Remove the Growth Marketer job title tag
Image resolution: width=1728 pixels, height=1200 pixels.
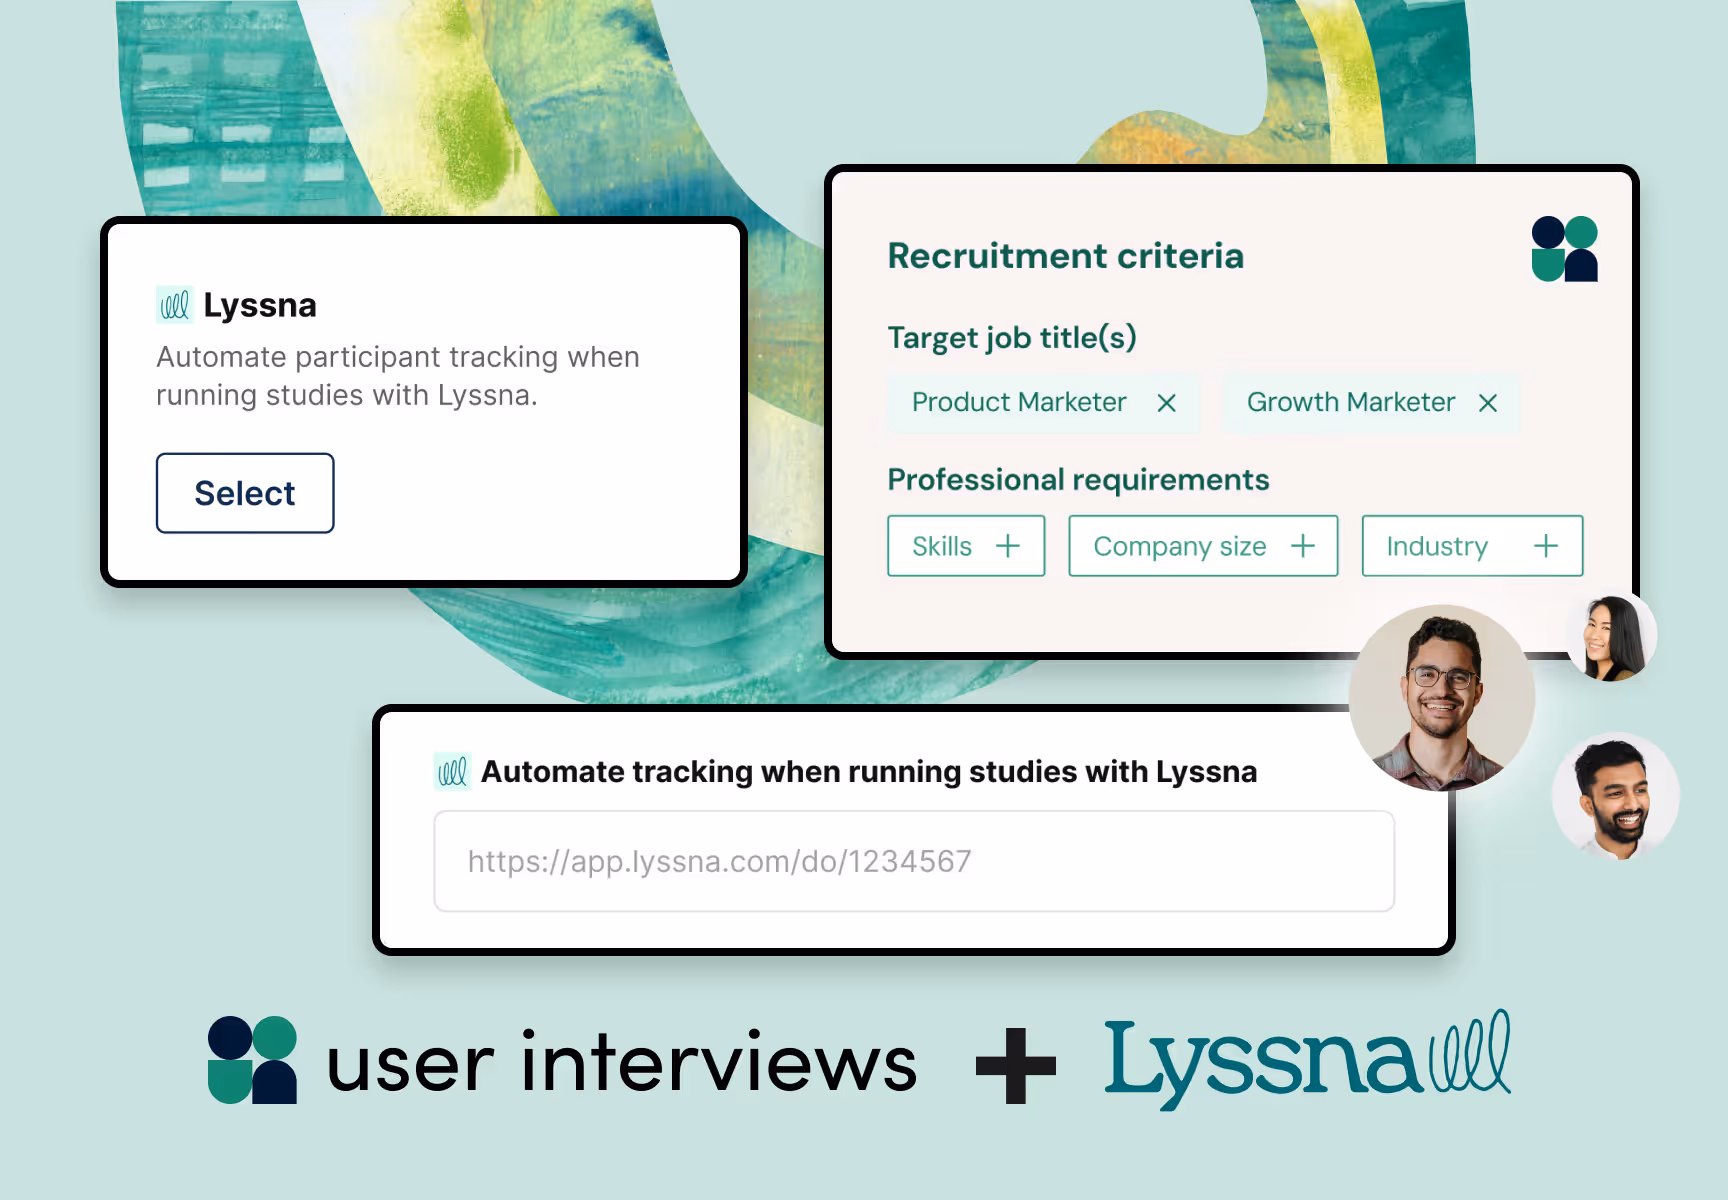point(1488,403)
